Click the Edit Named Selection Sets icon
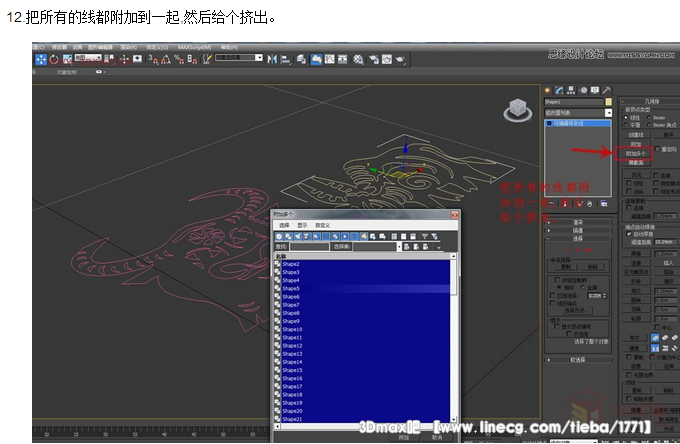The height and width of the screenshot is (444, 680). [207, 59]
